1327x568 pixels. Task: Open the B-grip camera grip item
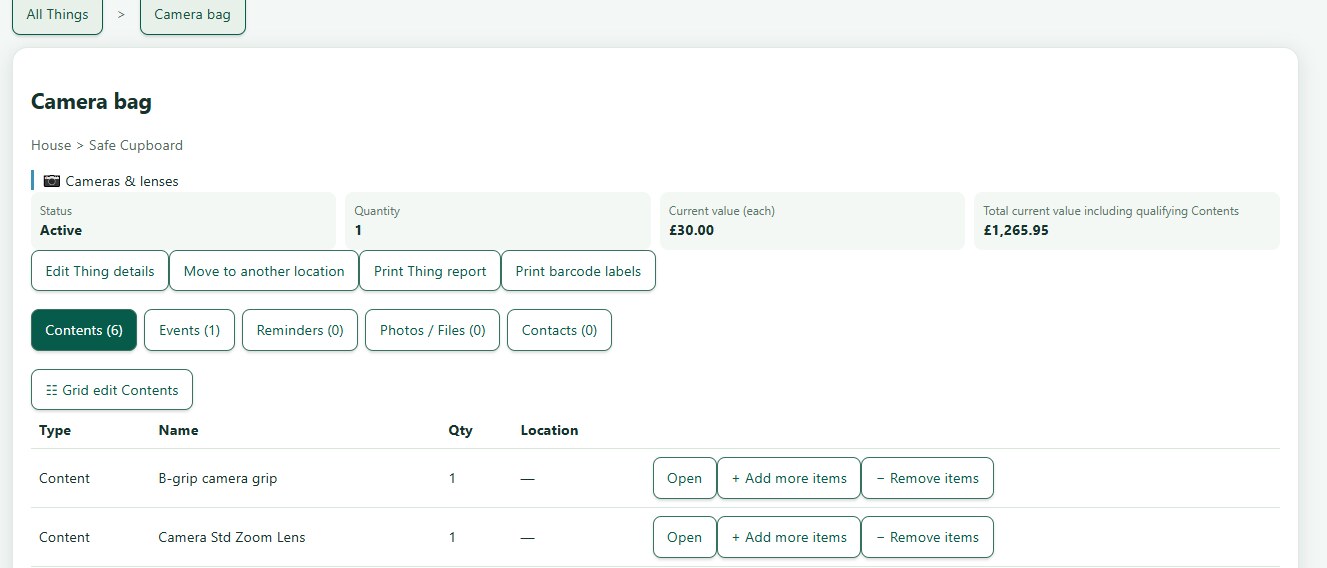(x=684, y=478)
